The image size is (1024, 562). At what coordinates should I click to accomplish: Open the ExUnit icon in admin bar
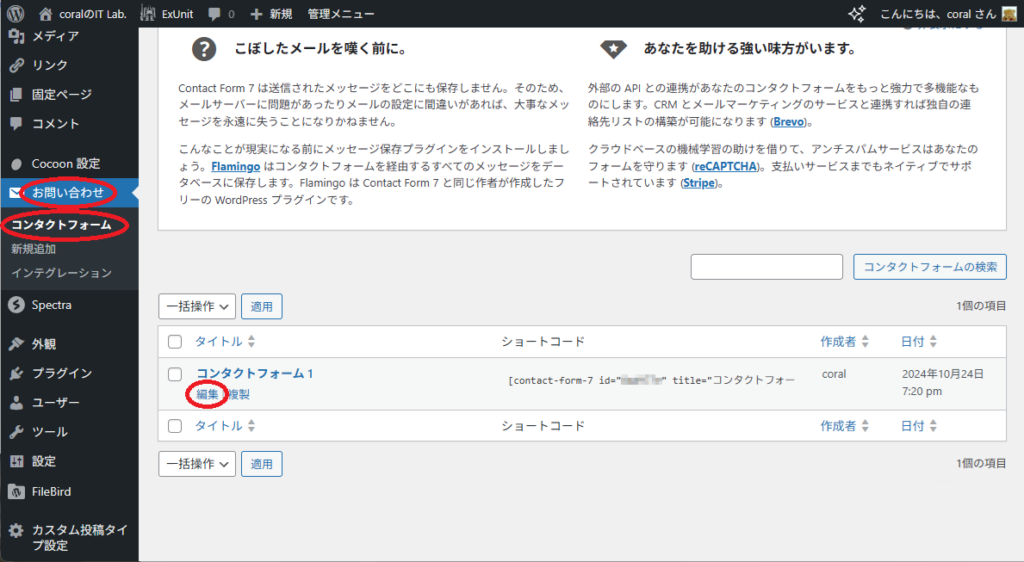click(x=148, y=13)
